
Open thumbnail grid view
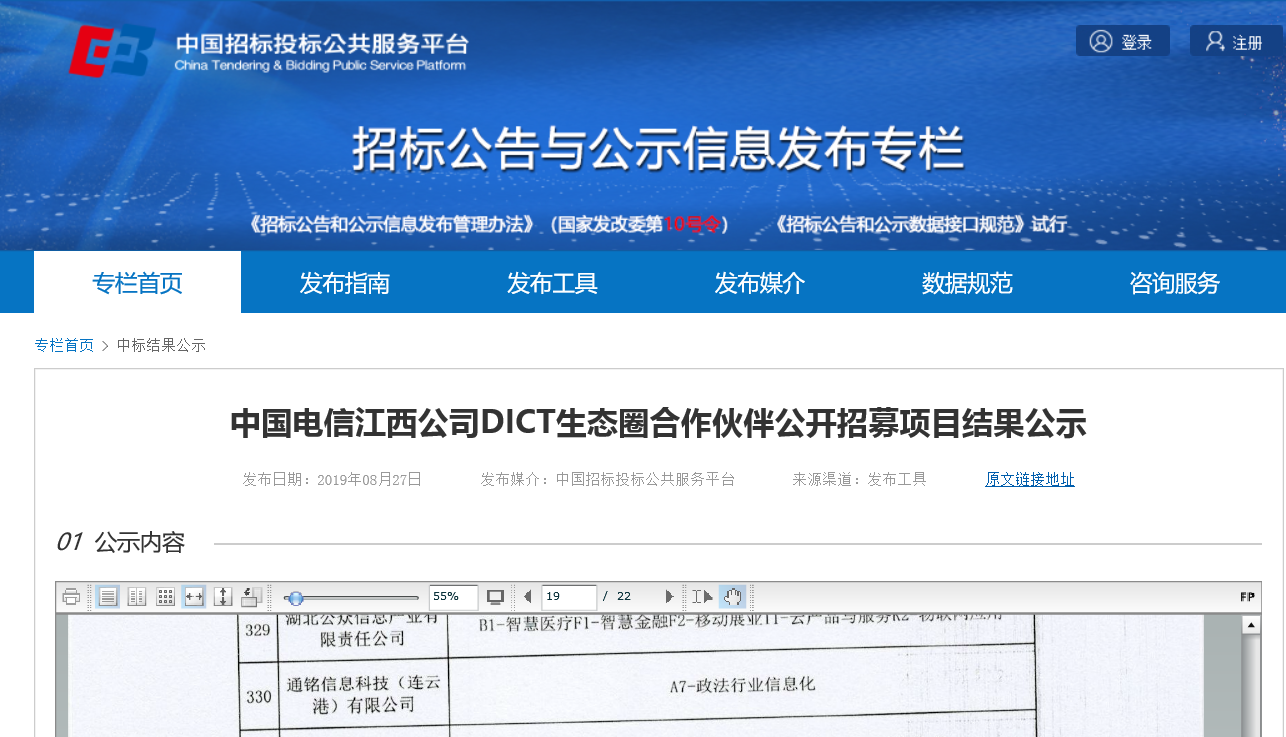pos(166,597)
